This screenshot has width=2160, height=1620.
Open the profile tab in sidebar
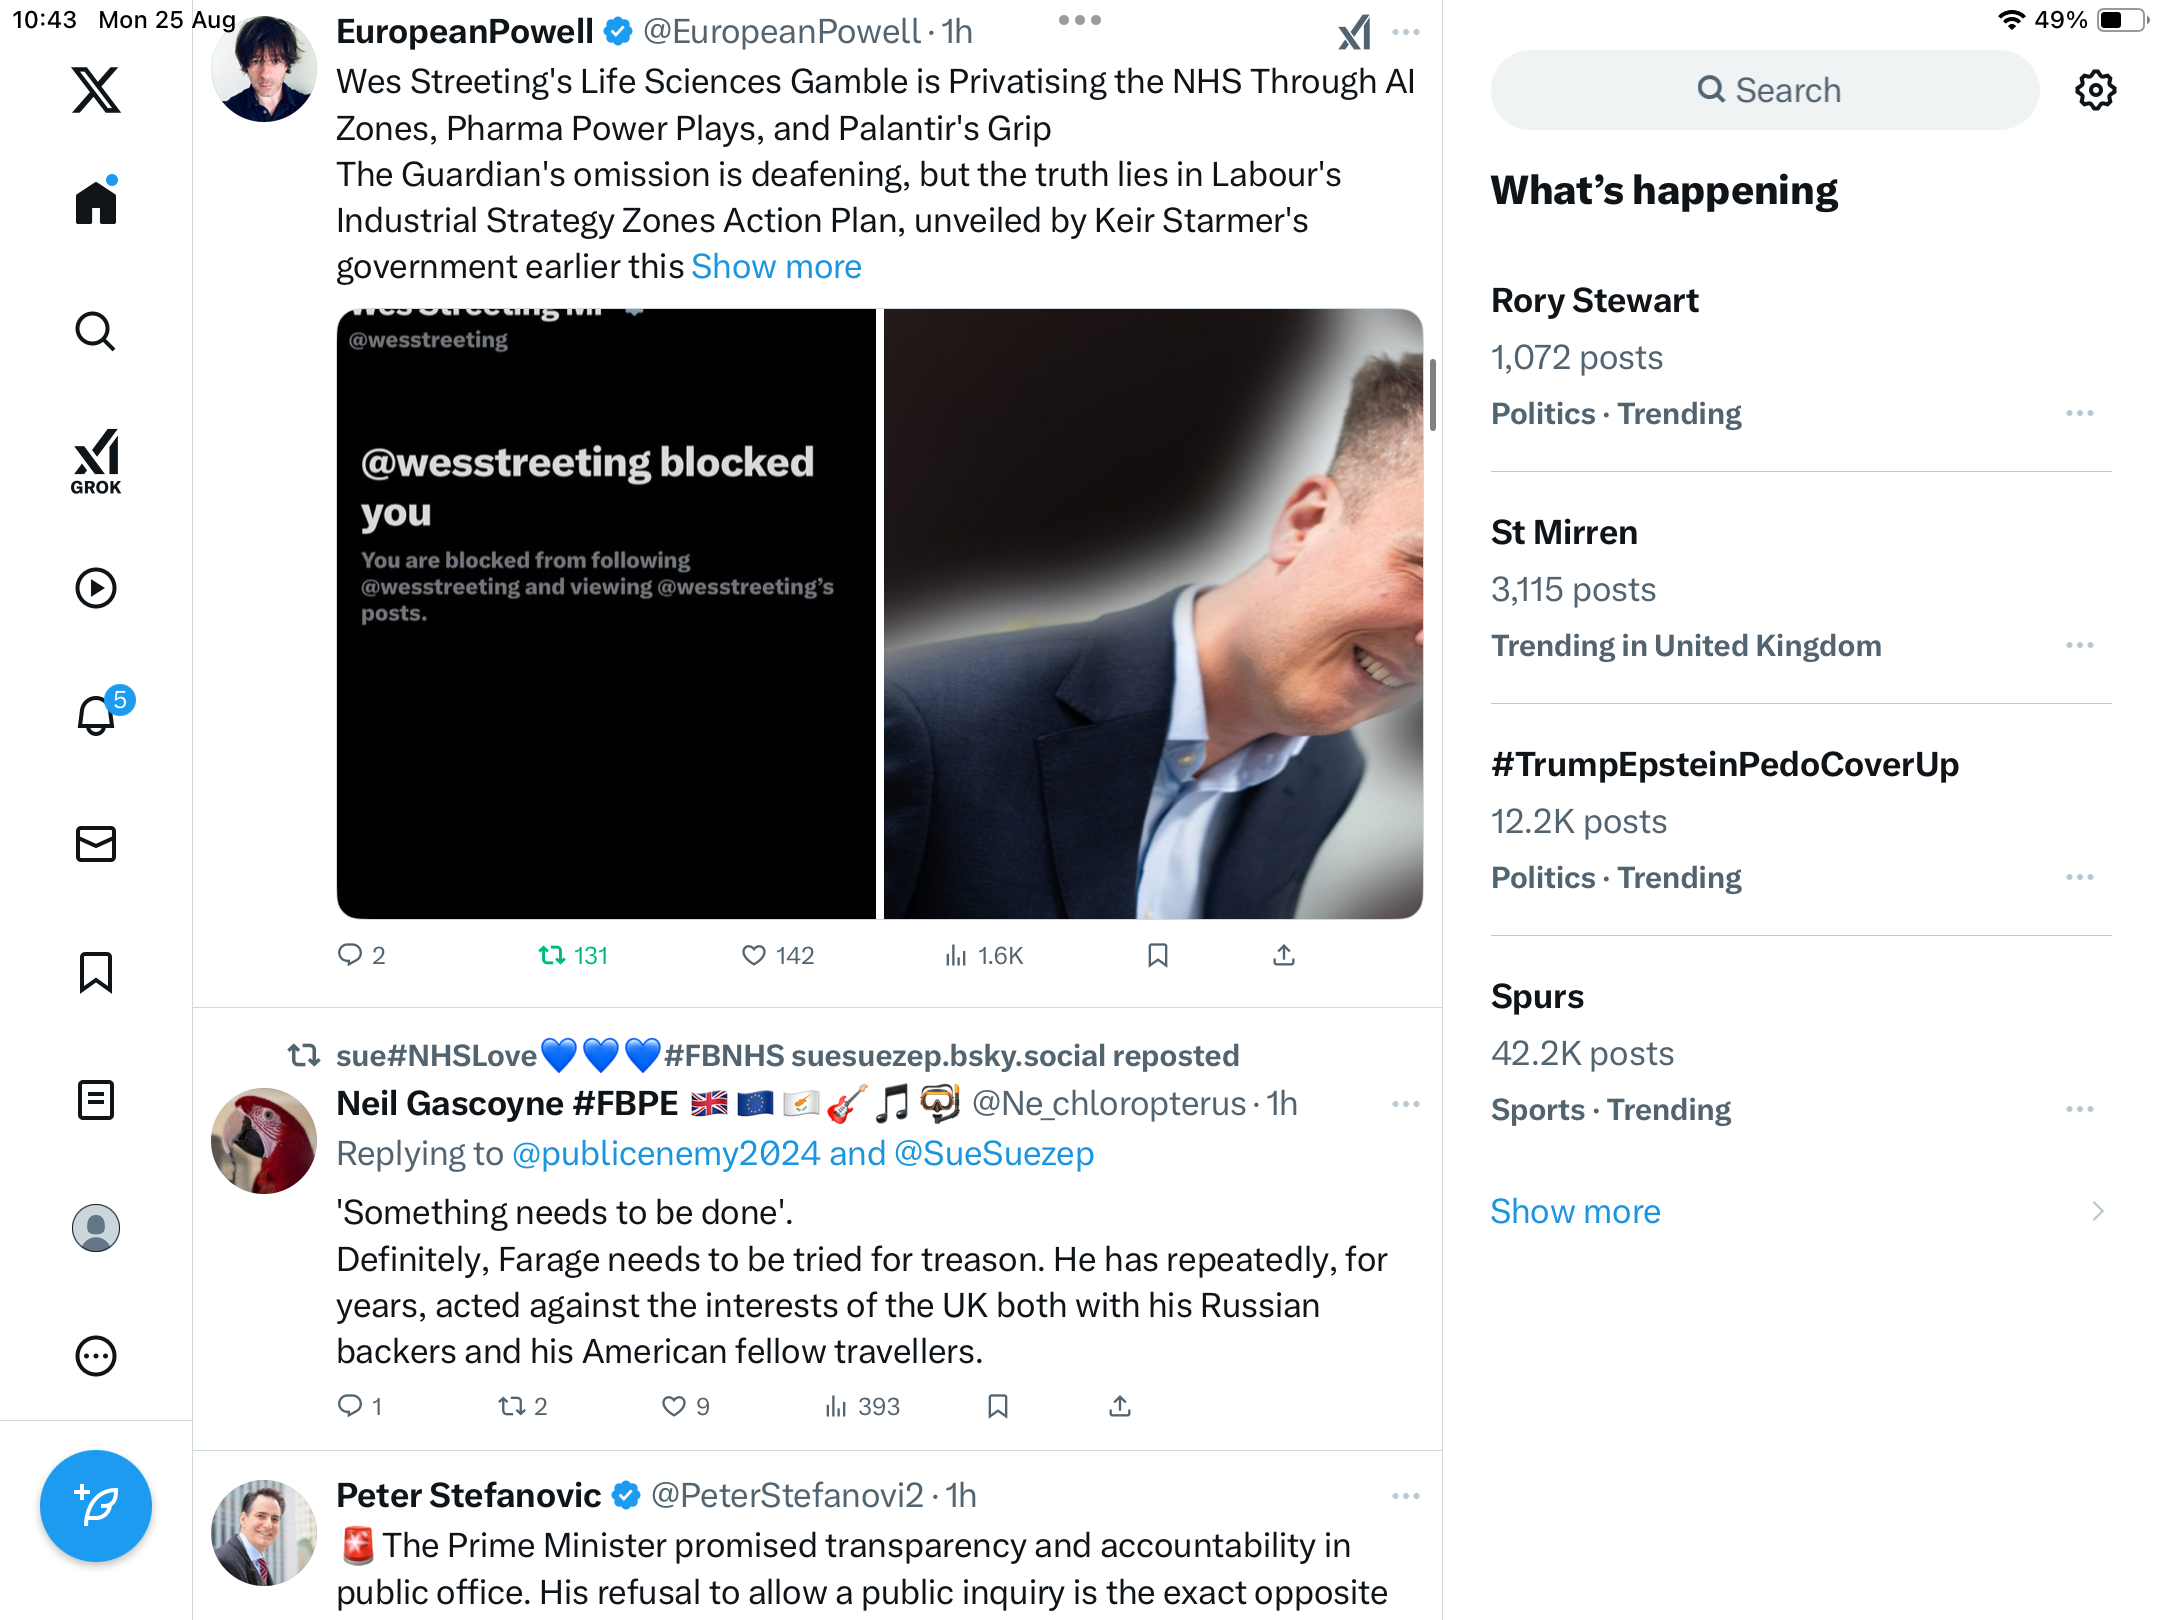pyautogui.click(x=96, y=1228)
